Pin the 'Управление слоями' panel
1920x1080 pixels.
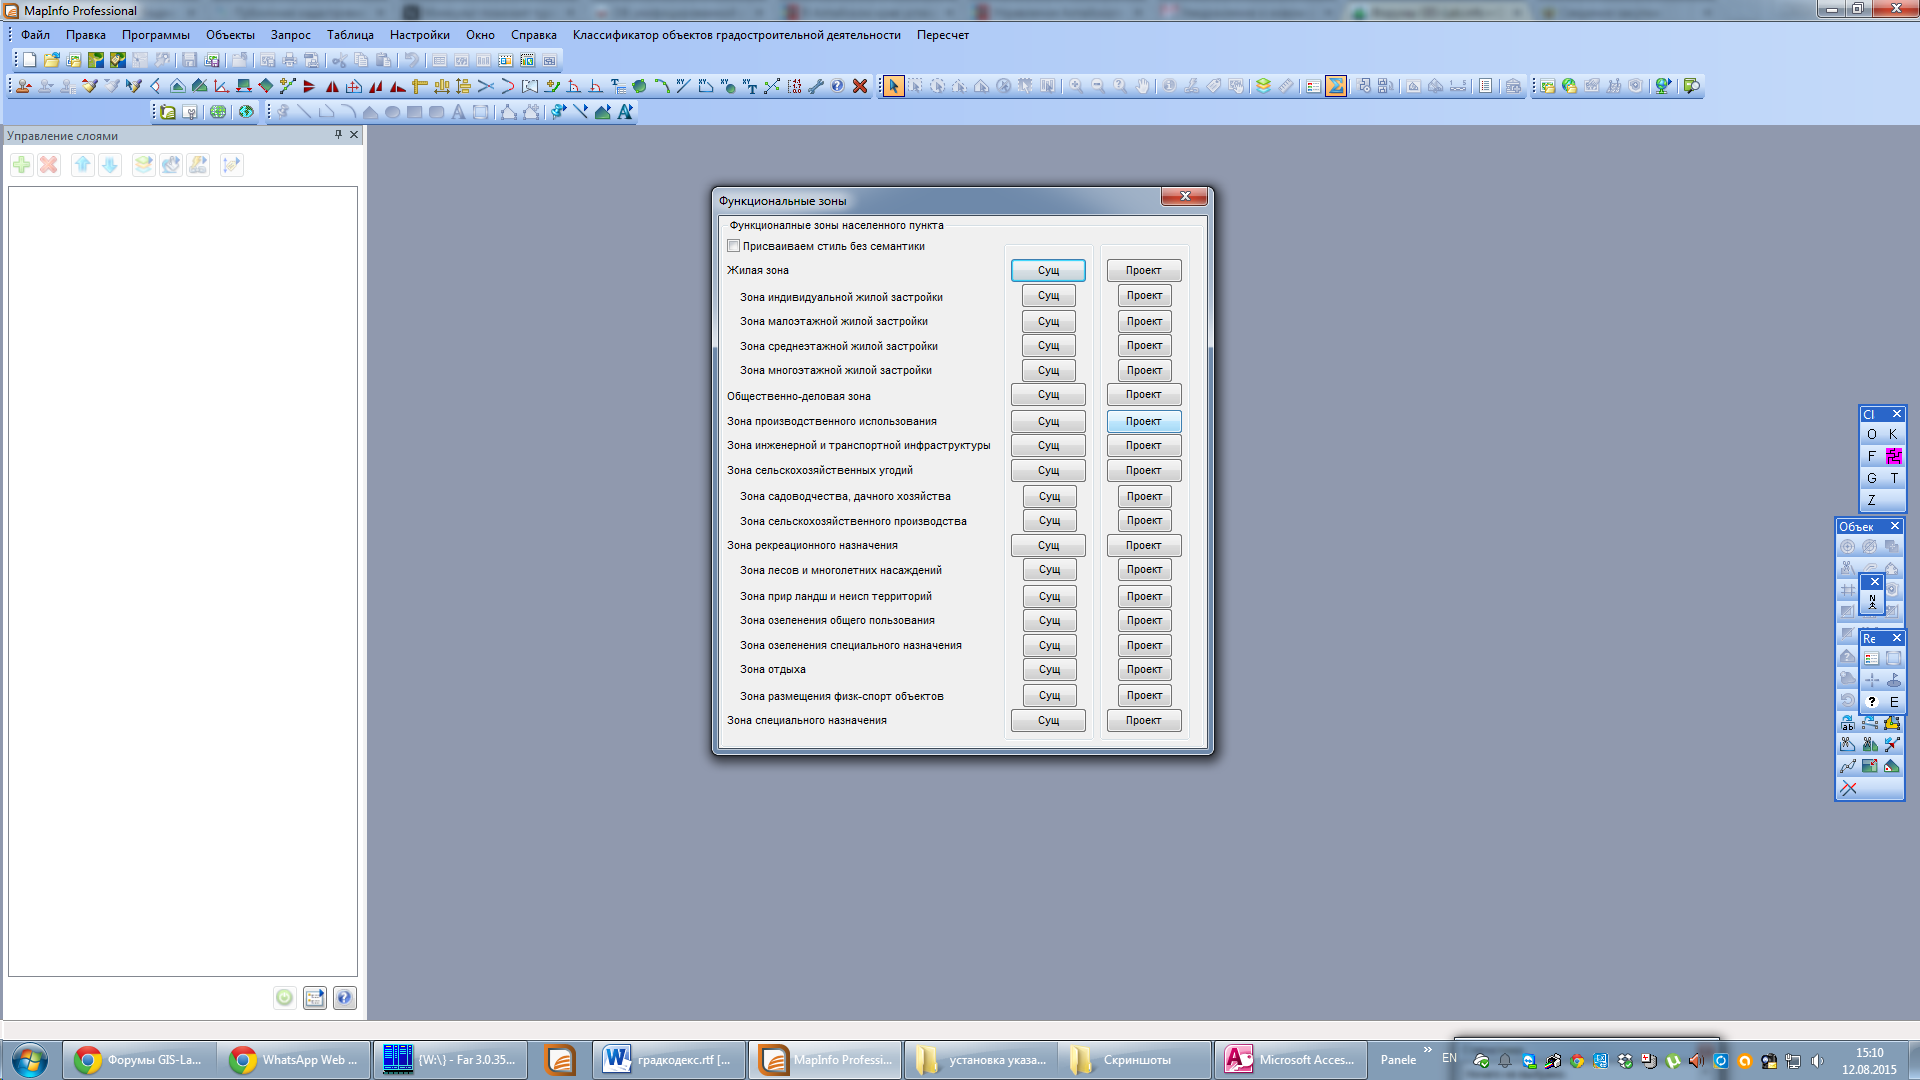338,135
